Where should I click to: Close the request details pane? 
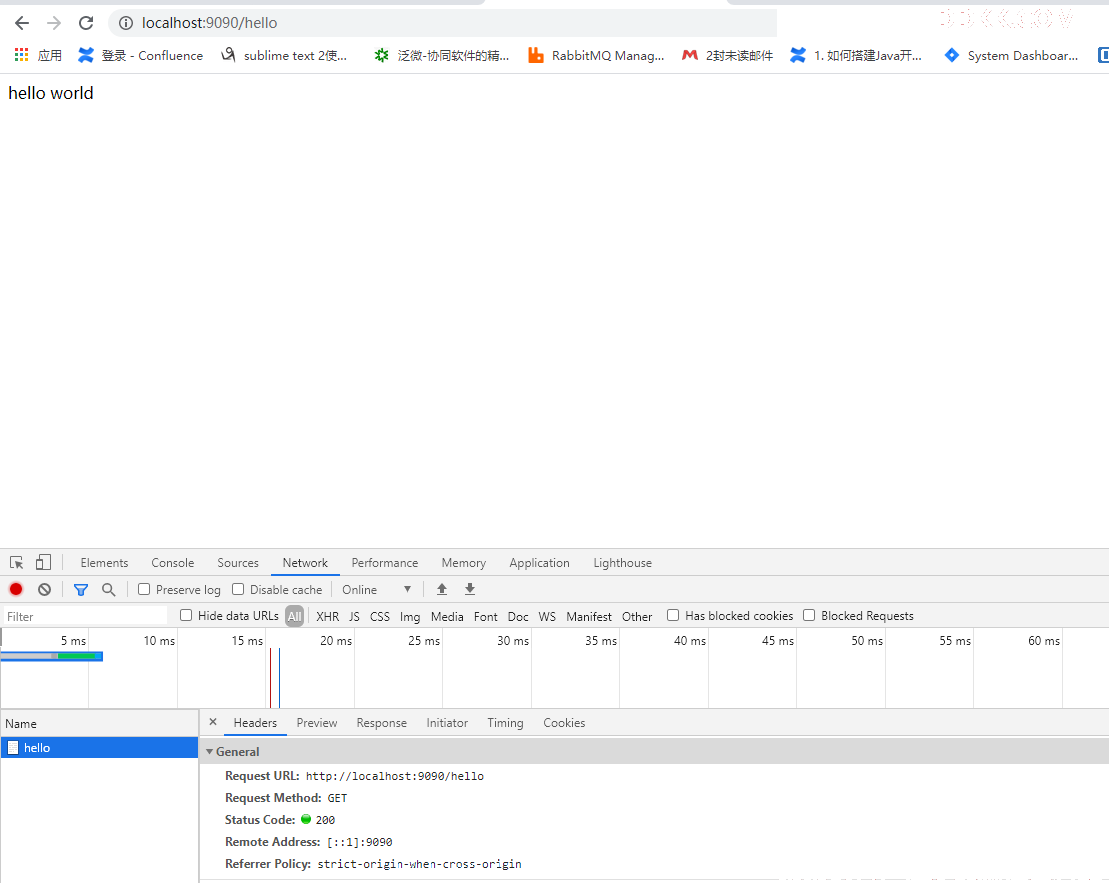tap(213, 722)
